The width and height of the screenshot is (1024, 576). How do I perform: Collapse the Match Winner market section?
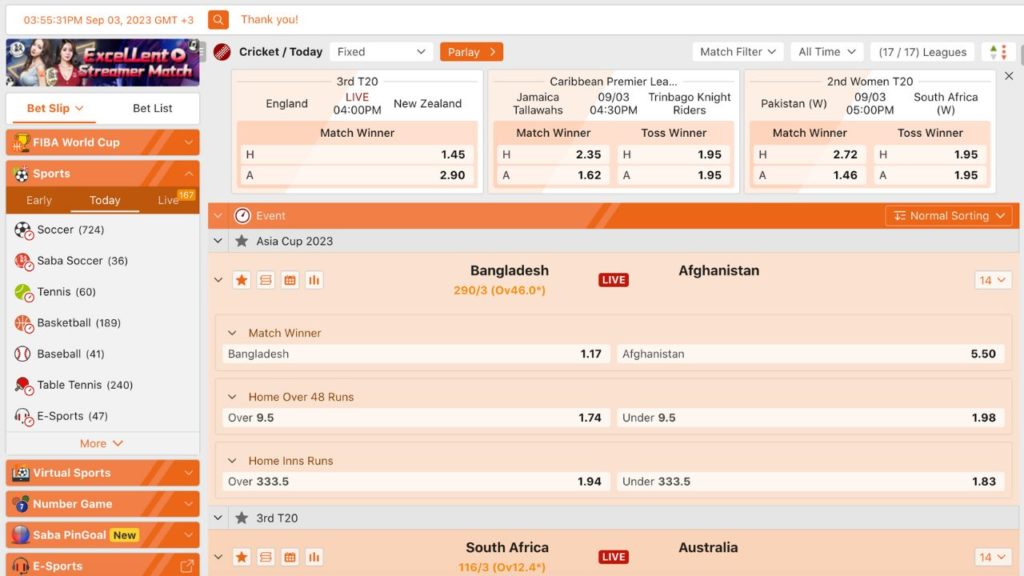(232, 333)
